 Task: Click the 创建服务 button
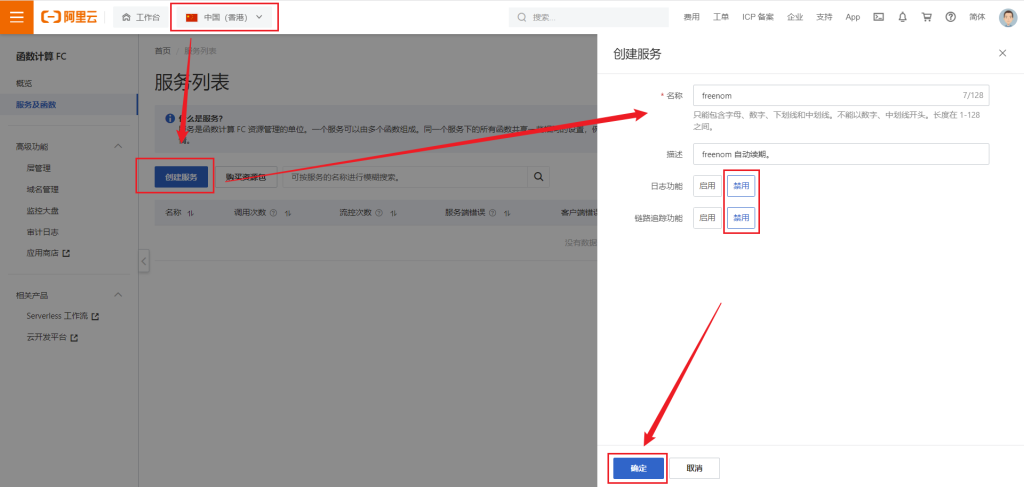pyautogui.click(x=182, y=177)
